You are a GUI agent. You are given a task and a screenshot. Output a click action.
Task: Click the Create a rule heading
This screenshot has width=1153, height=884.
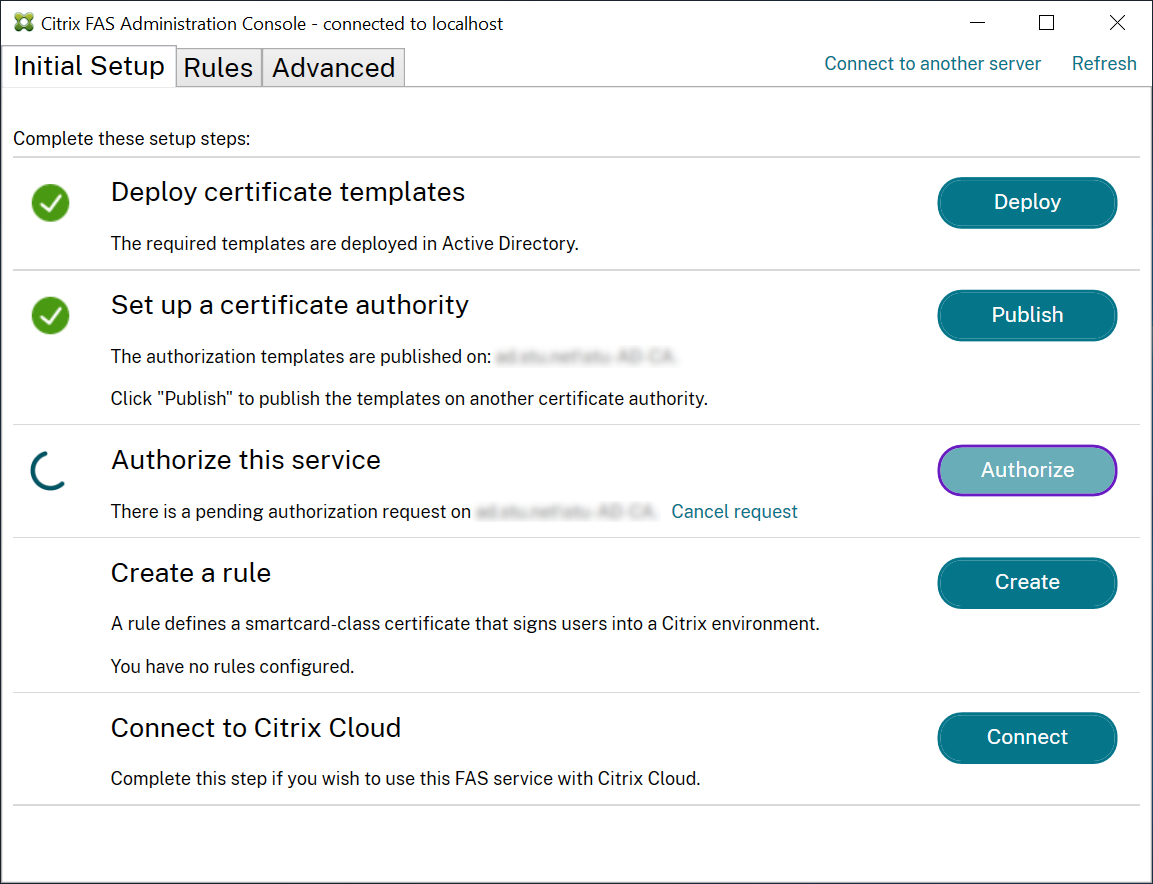(191, 573)
